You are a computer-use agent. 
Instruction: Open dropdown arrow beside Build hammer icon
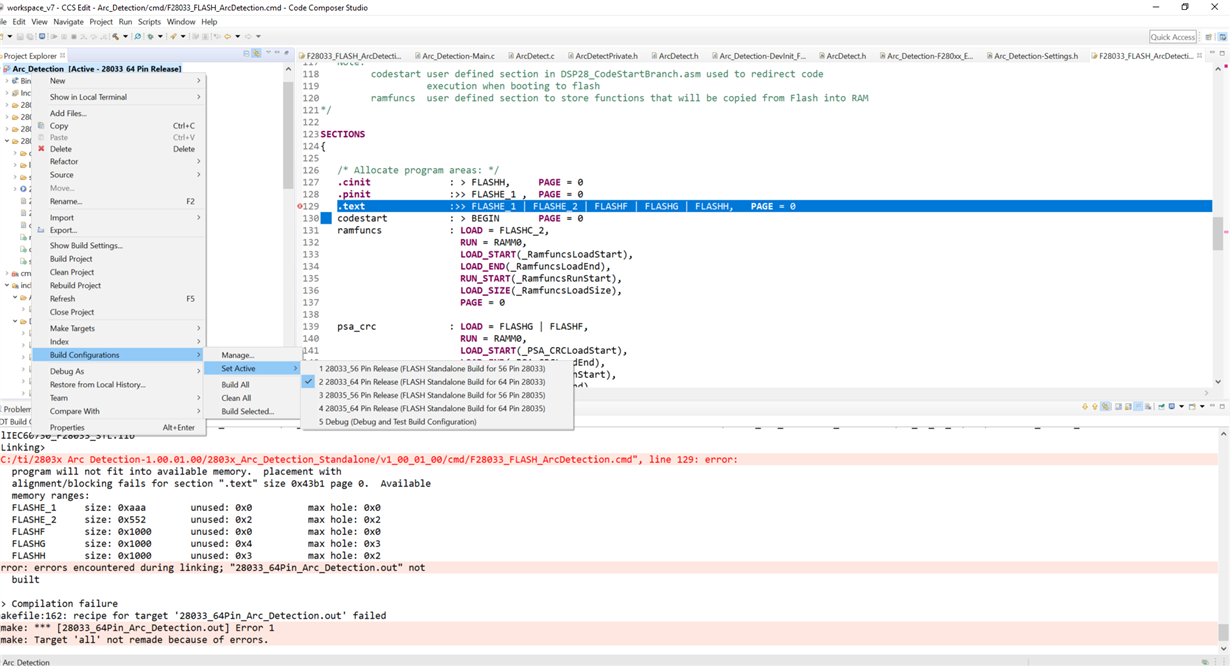pyautogui.click(x=125, y=37)
